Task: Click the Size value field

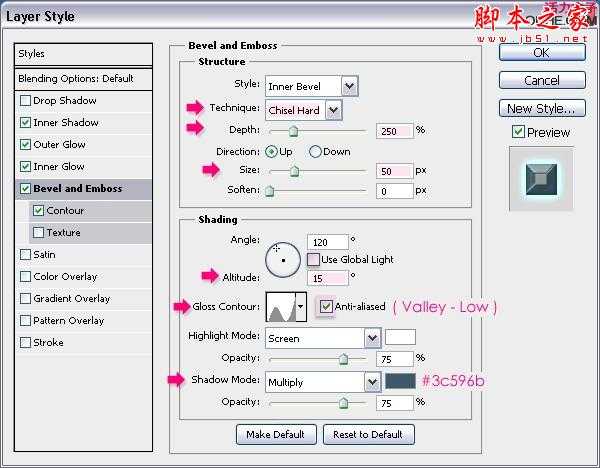Action: pyautogui.click(x=395, y=171)
